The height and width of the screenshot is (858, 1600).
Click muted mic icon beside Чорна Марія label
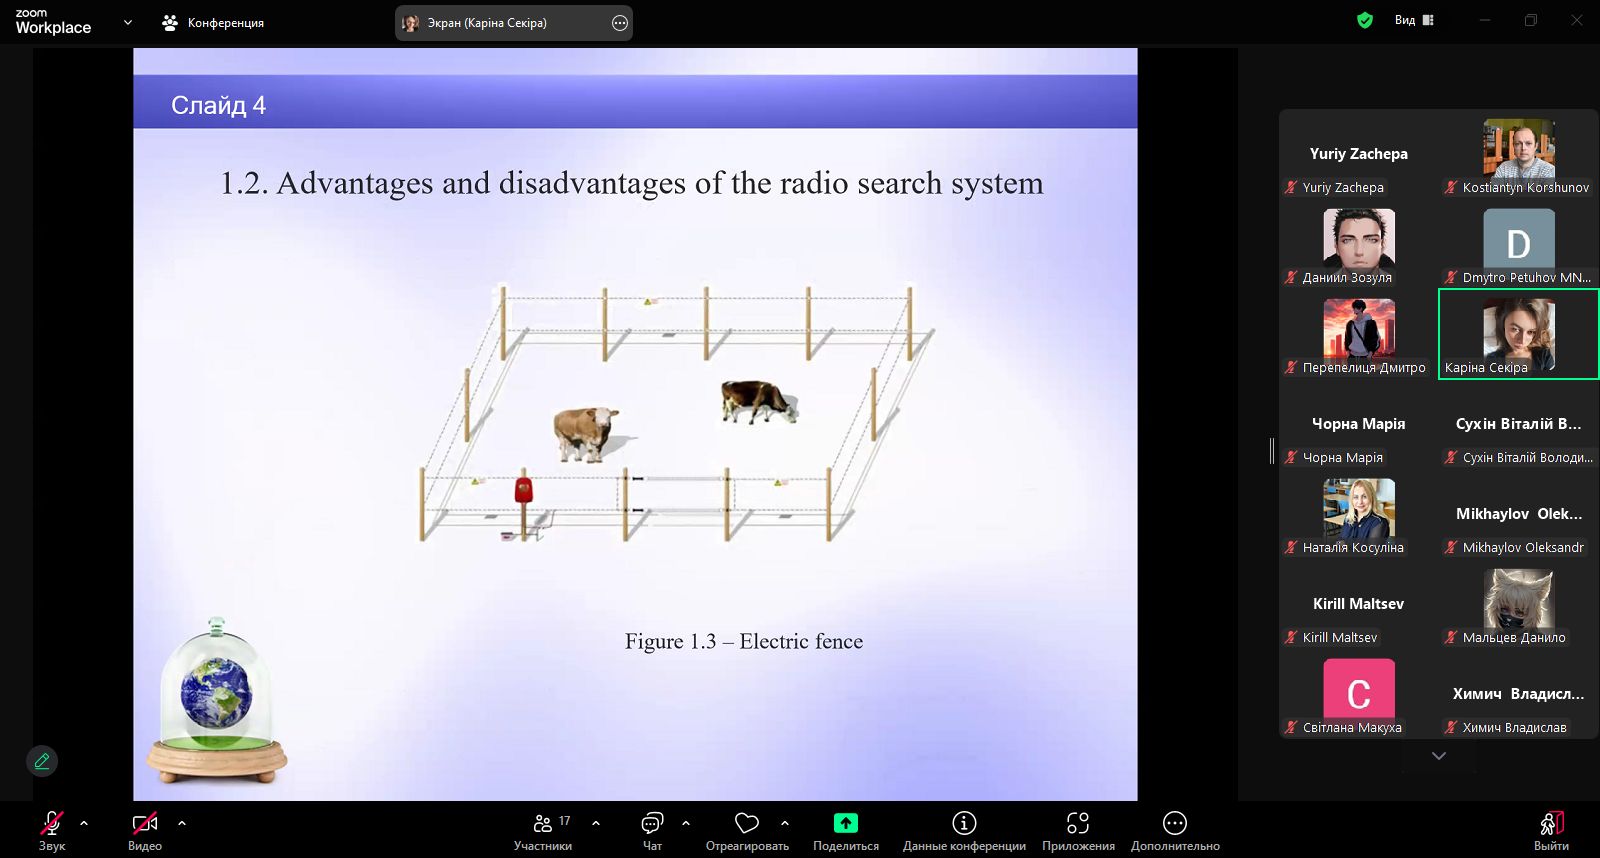[1291, 457]
